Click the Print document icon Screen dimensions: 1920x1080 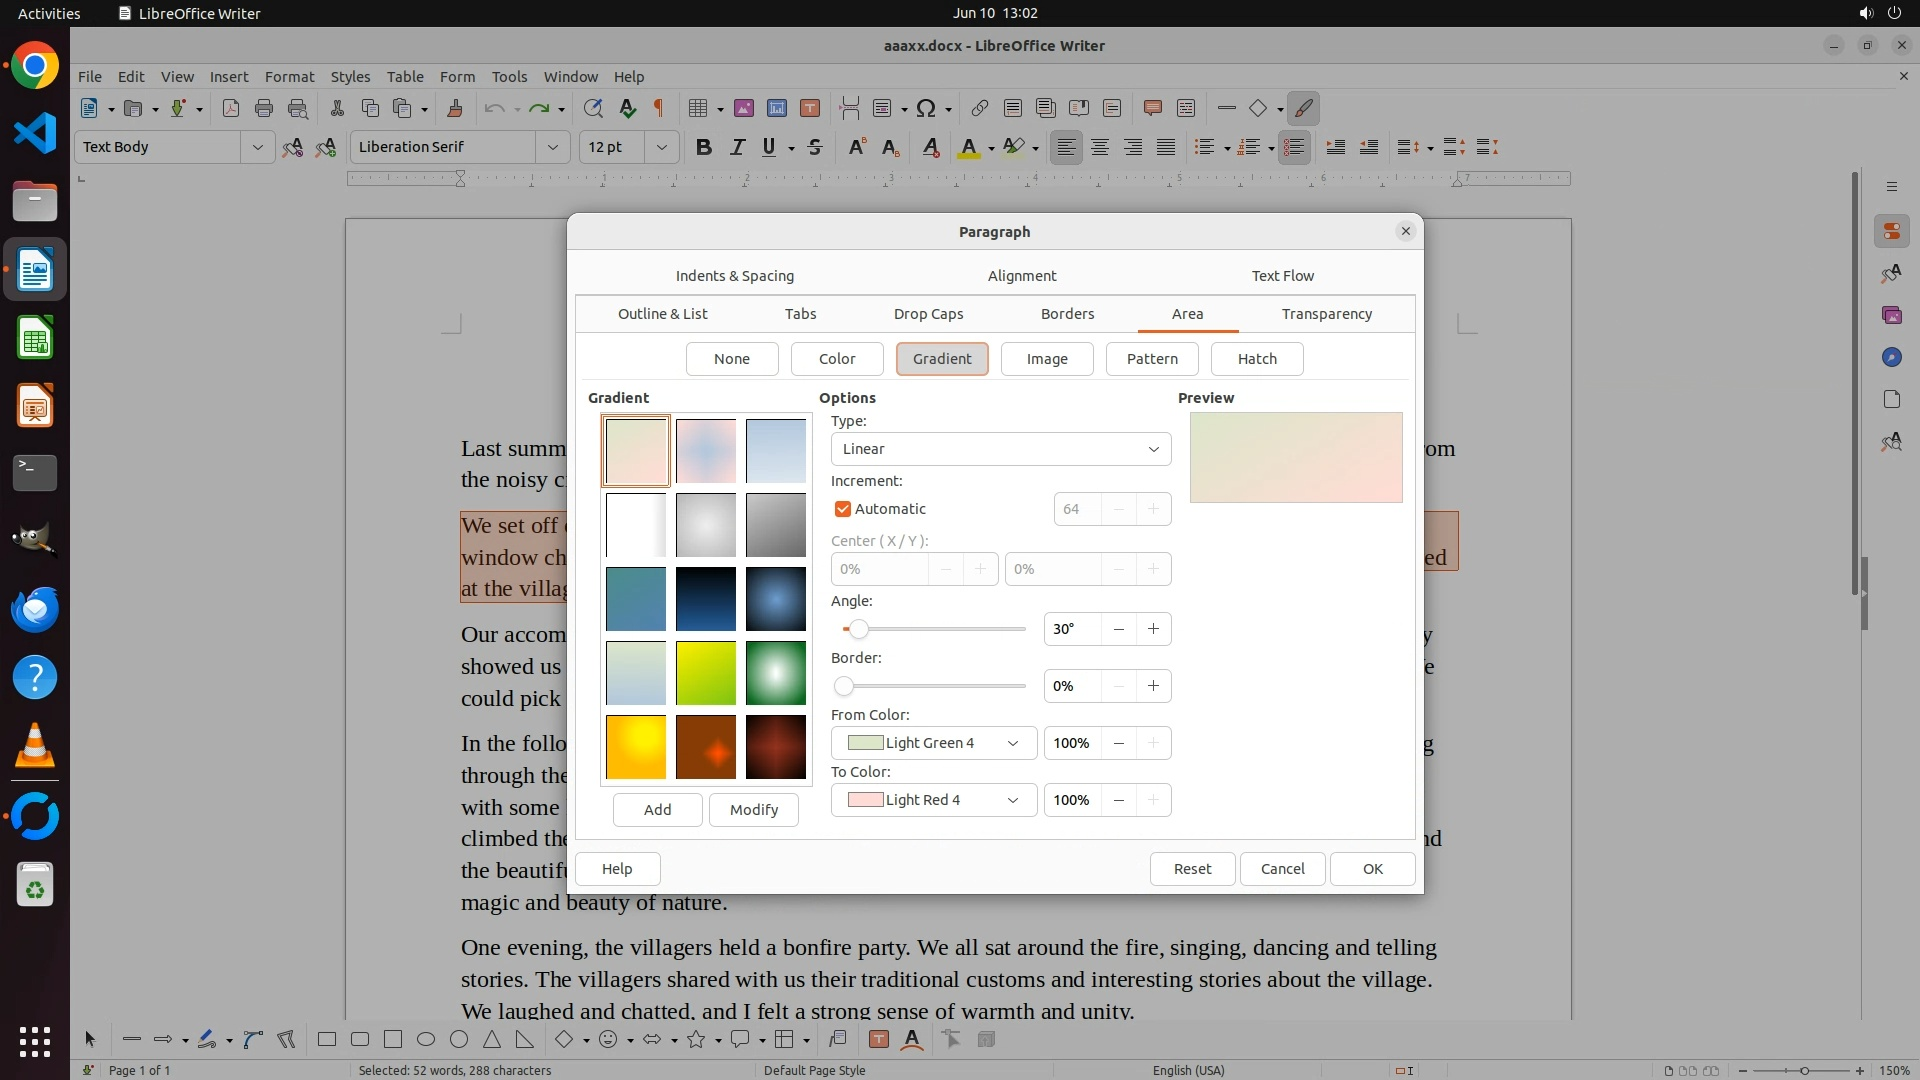[x=264, y=108]
